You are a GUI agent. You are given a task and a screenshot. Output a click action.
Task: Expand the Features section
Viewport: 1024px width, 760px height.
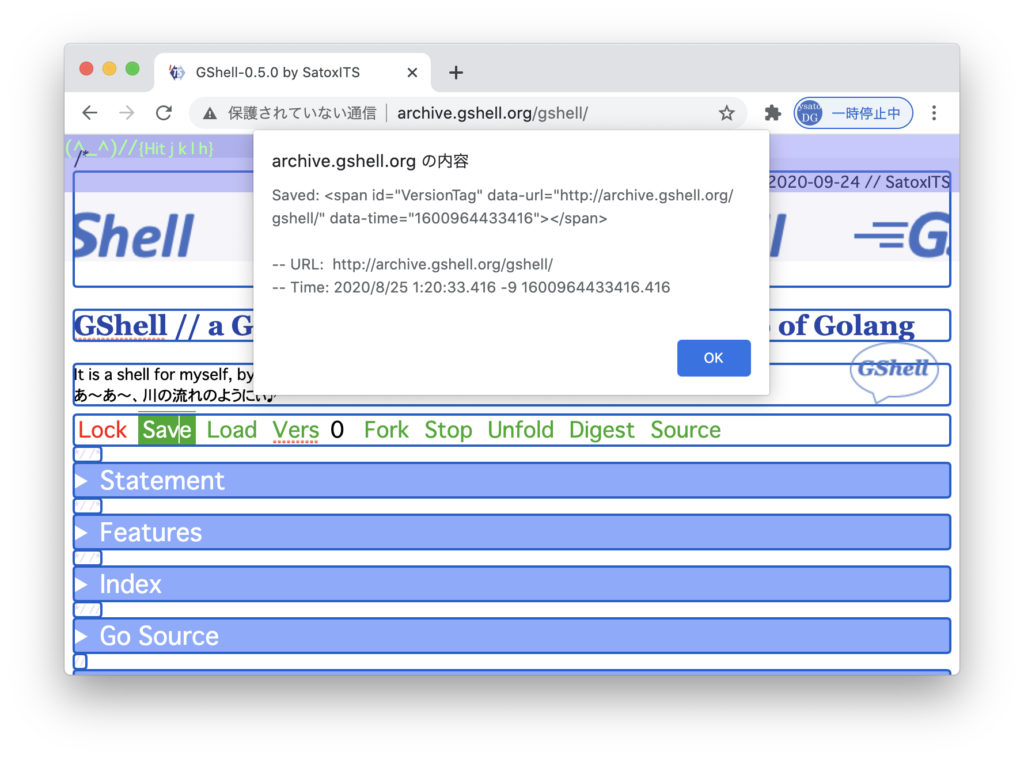click(150, 533)
